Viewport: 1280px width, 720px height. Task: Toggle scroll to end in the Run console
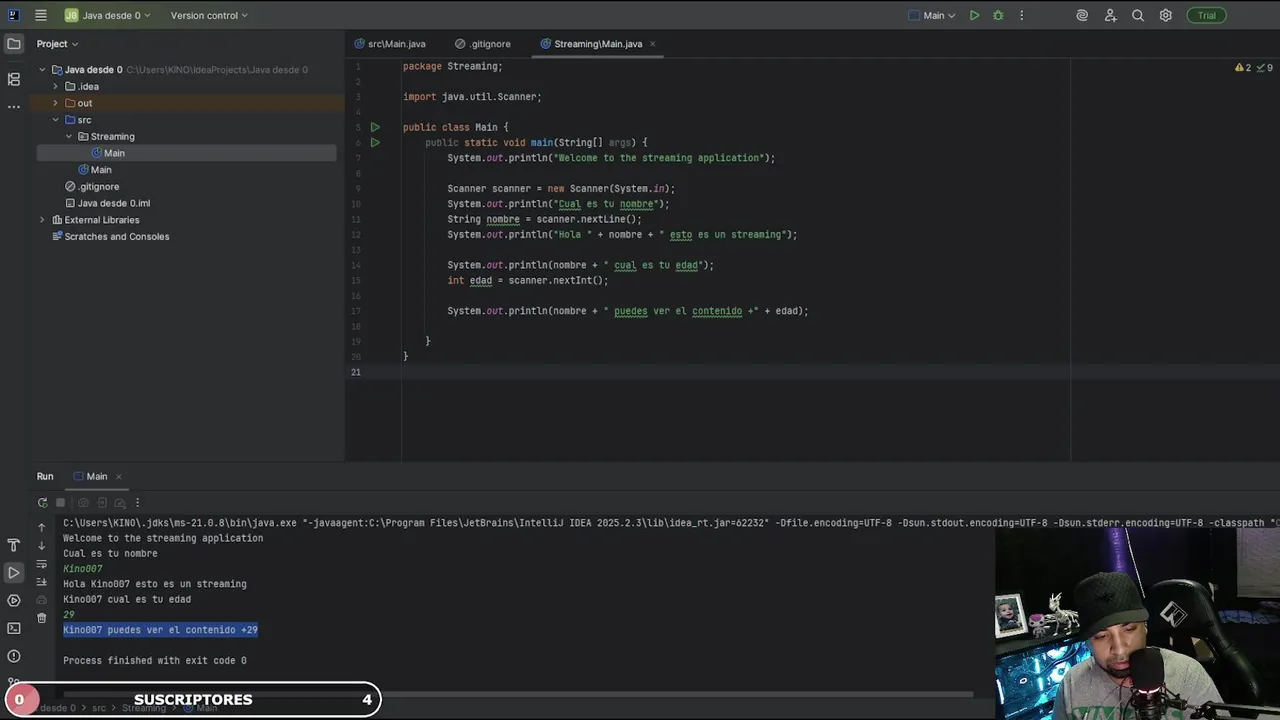pyautogui.click(x=42, y=582)
